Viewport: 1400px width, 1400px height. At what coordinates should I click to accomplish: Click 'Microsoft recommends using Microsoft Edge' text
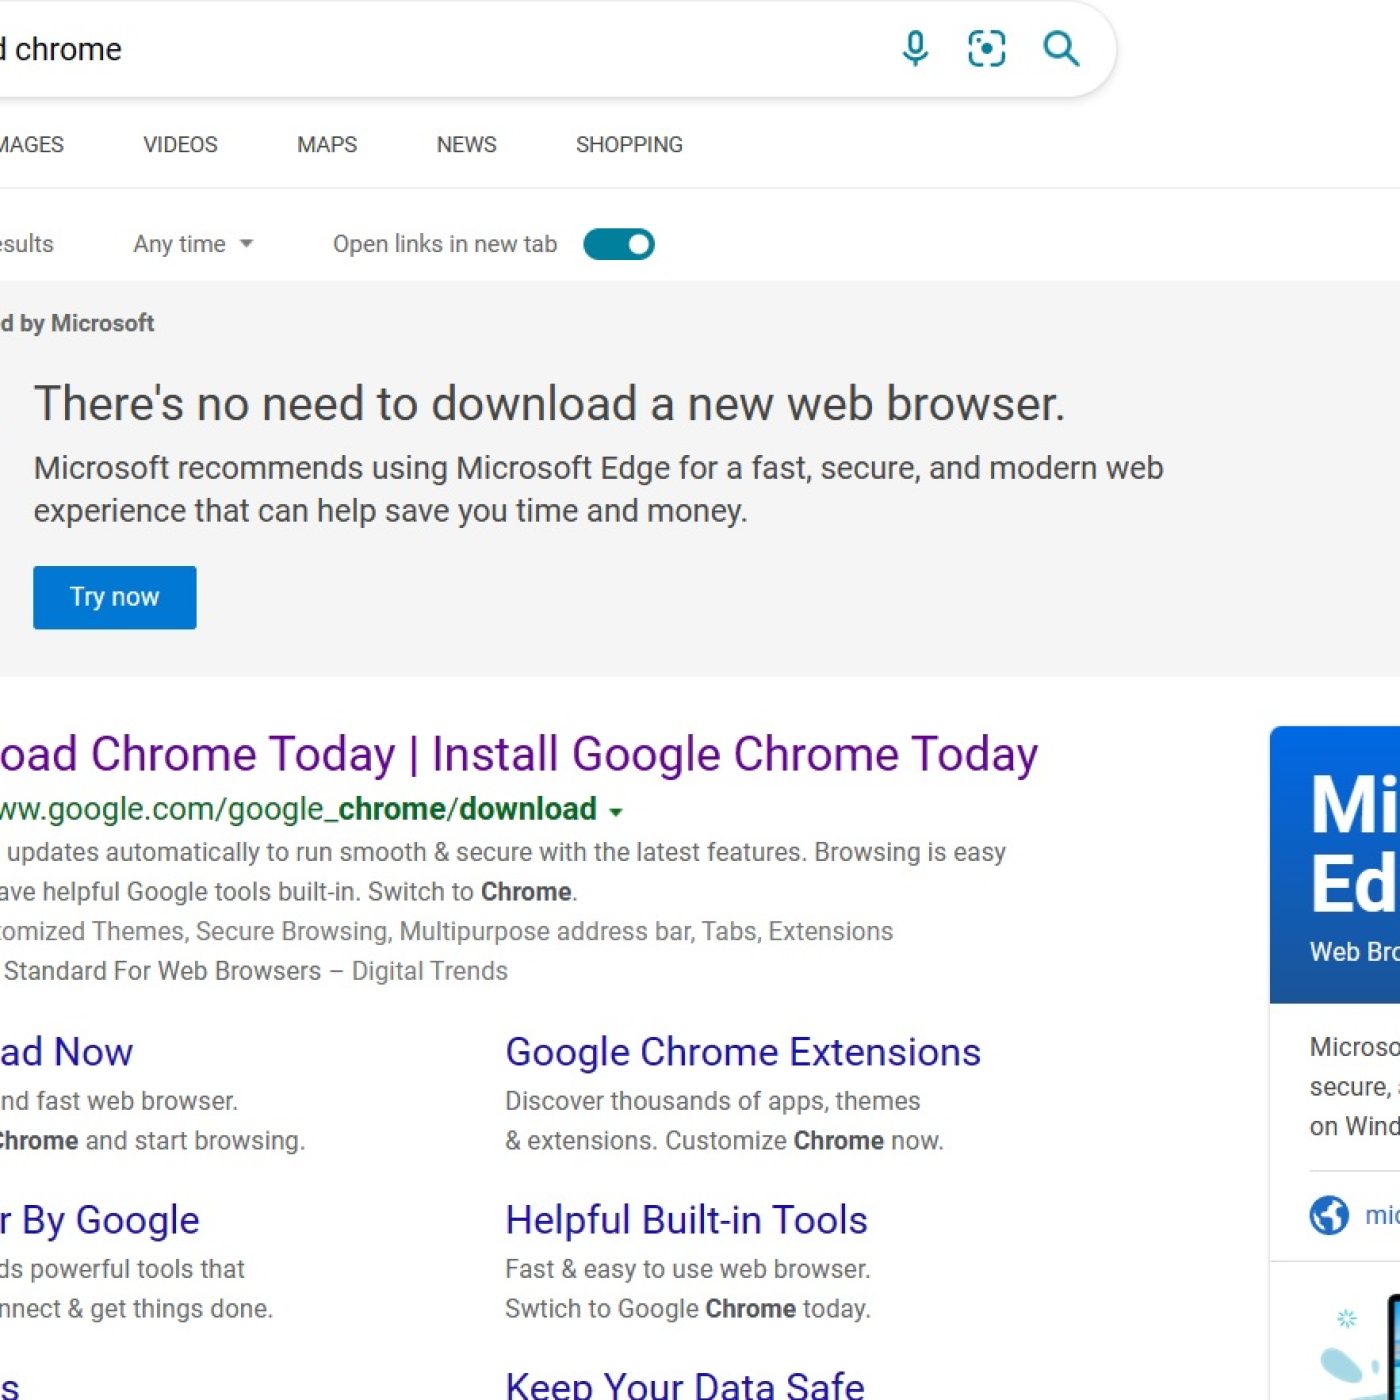[598, 489]
